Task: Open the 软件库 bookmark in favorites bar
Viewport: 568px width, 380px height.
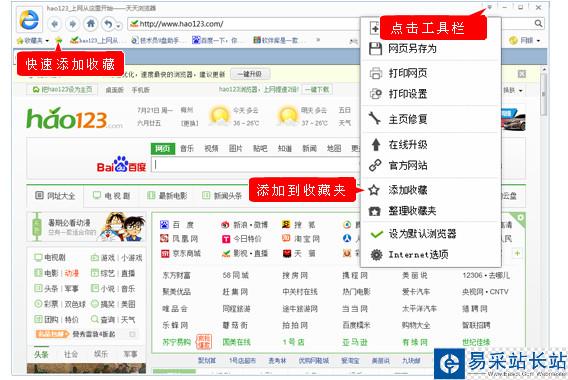Action: [276, 40]
